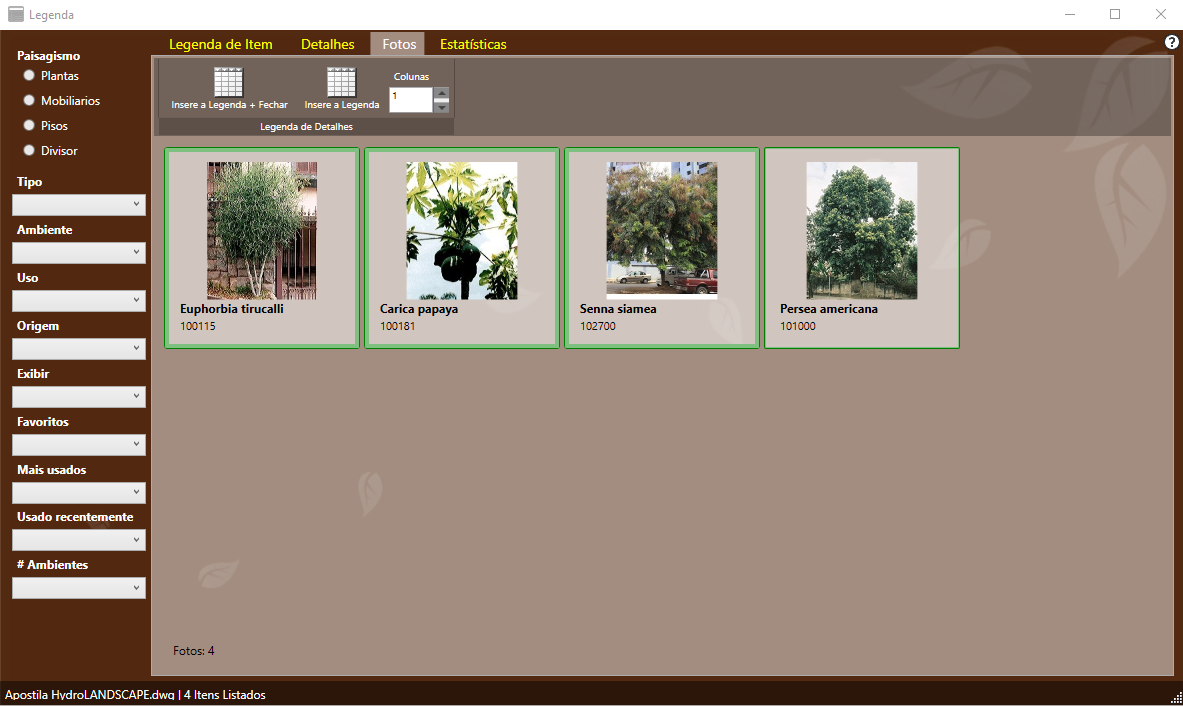Select the Euphorbia tirucalli photo card
This screenshot has height=706, width=1183.
pyautogui.click(x=262, y=248)
